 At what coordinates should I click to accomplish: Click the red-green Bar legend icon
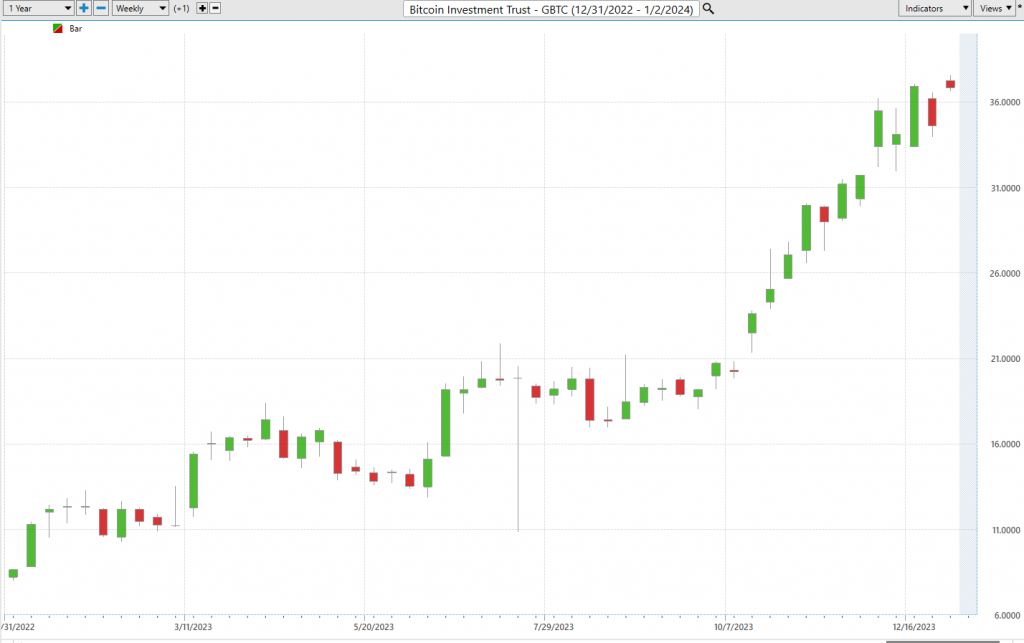click(57, 29)
